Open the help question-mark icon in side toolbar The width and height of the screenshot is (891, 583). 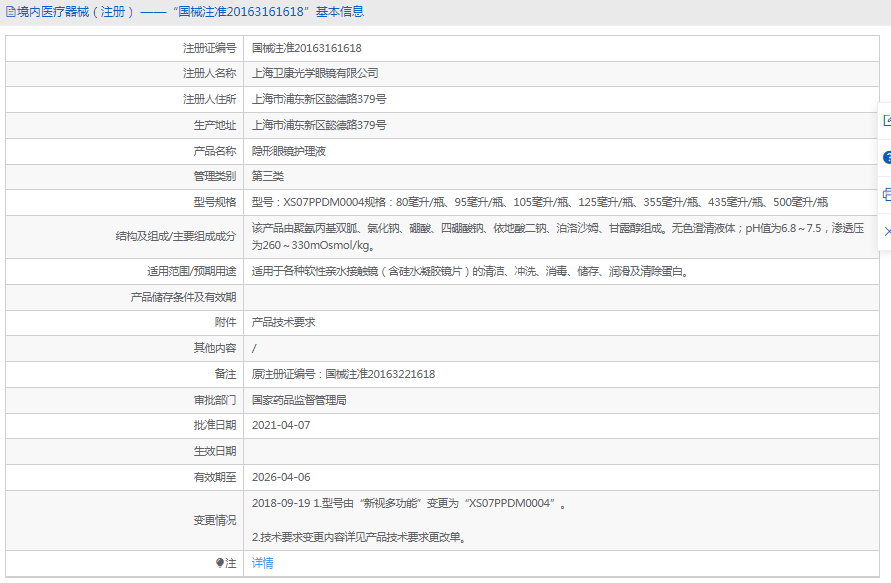point(887,157)
